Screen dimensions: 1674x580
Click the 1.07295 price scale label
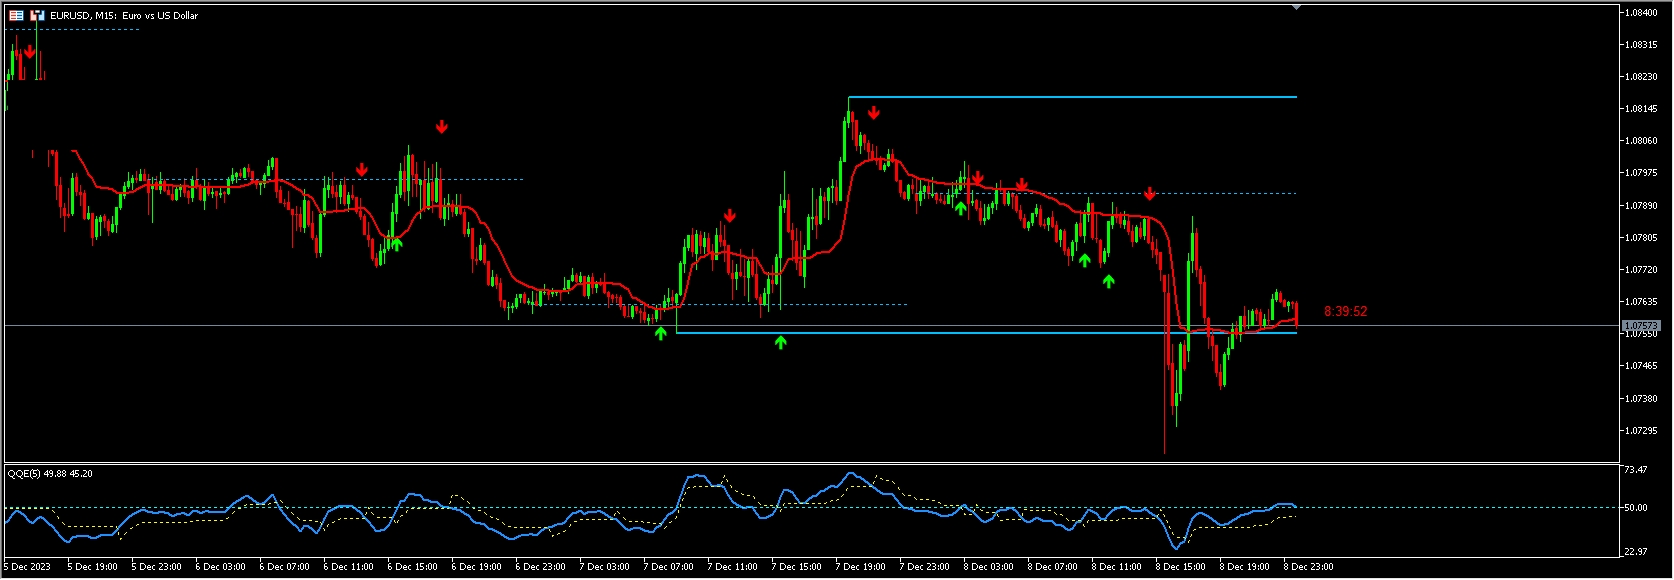point(1641,430)
